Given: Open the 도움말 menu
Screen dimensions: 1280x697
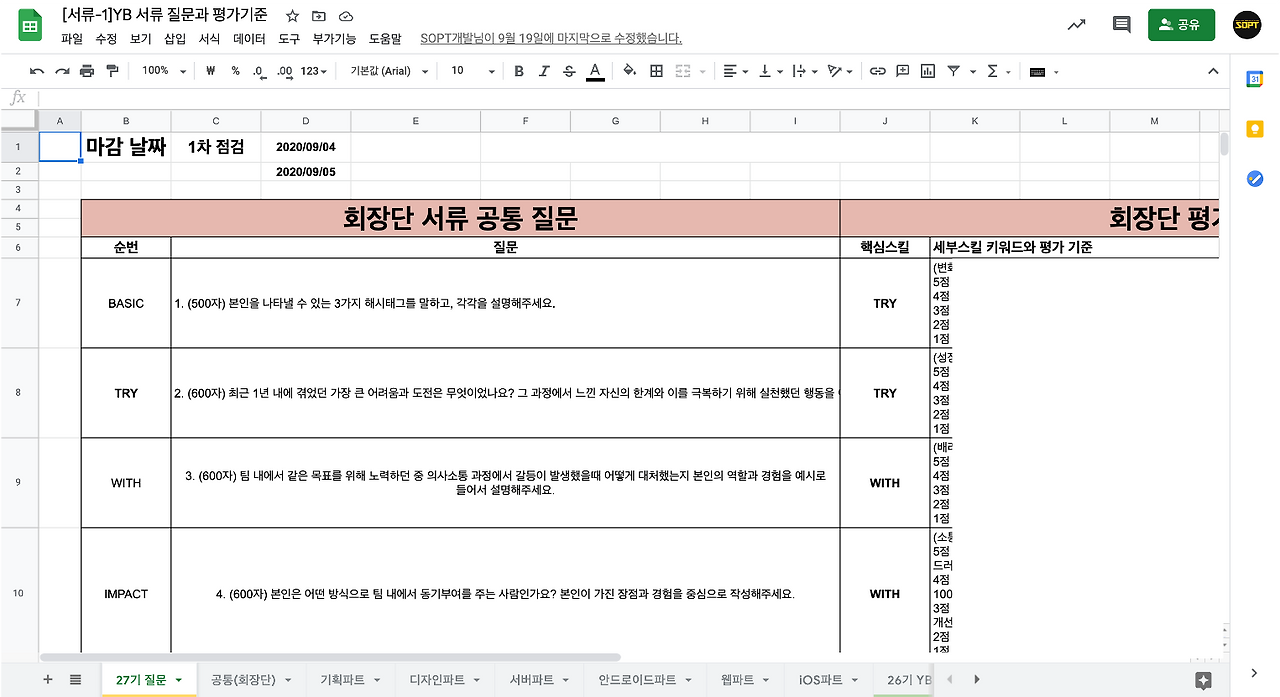Looking at the screenshot, I should tap(385, 39).
